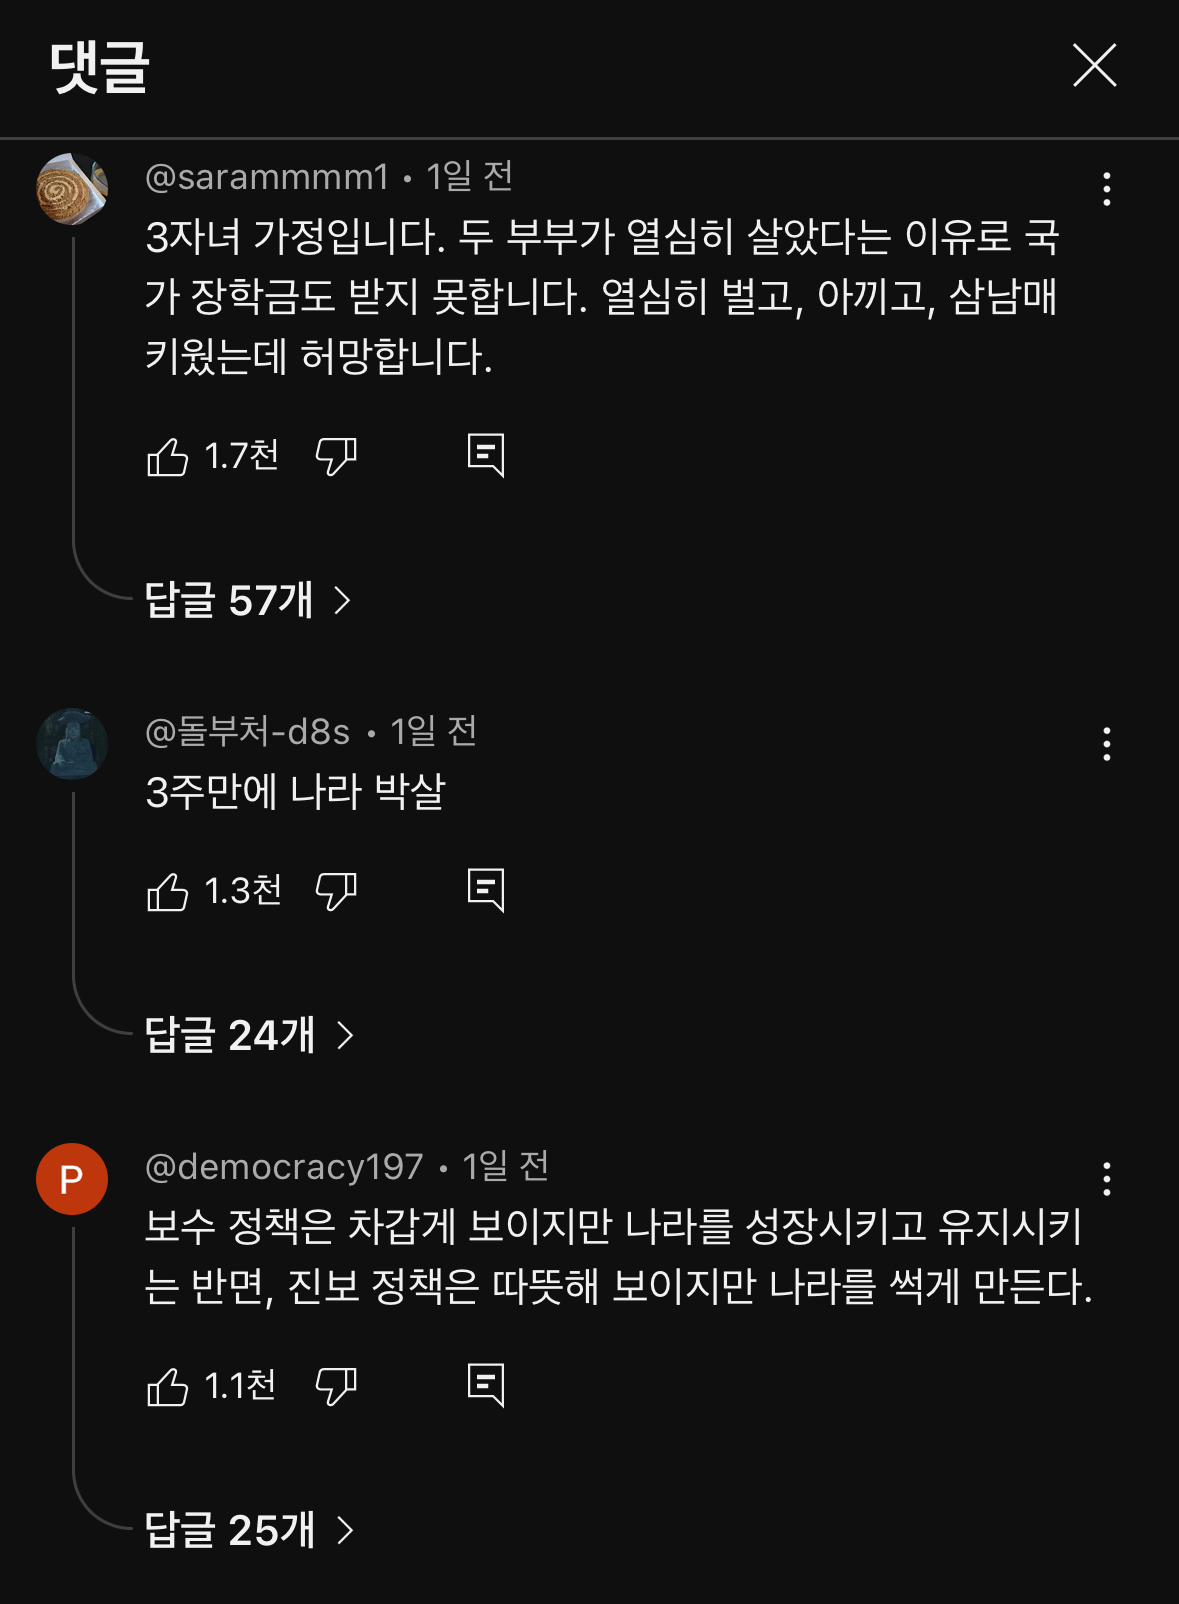Expand 답글 25개 replies
Viewport: 1179px width, 1604px height.
(250, 1530)
